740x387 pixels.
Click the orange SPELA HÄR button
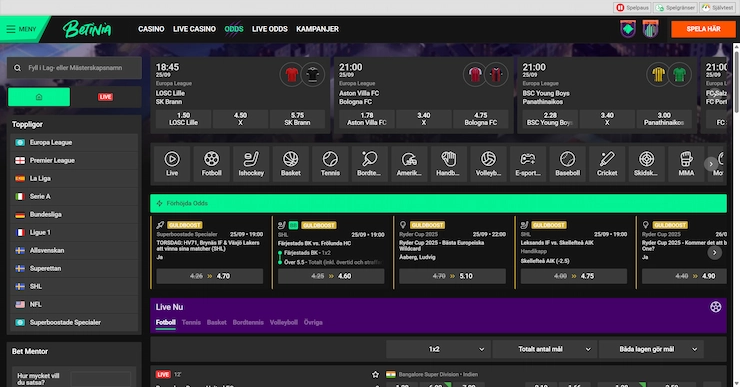(x=703, y=29)
